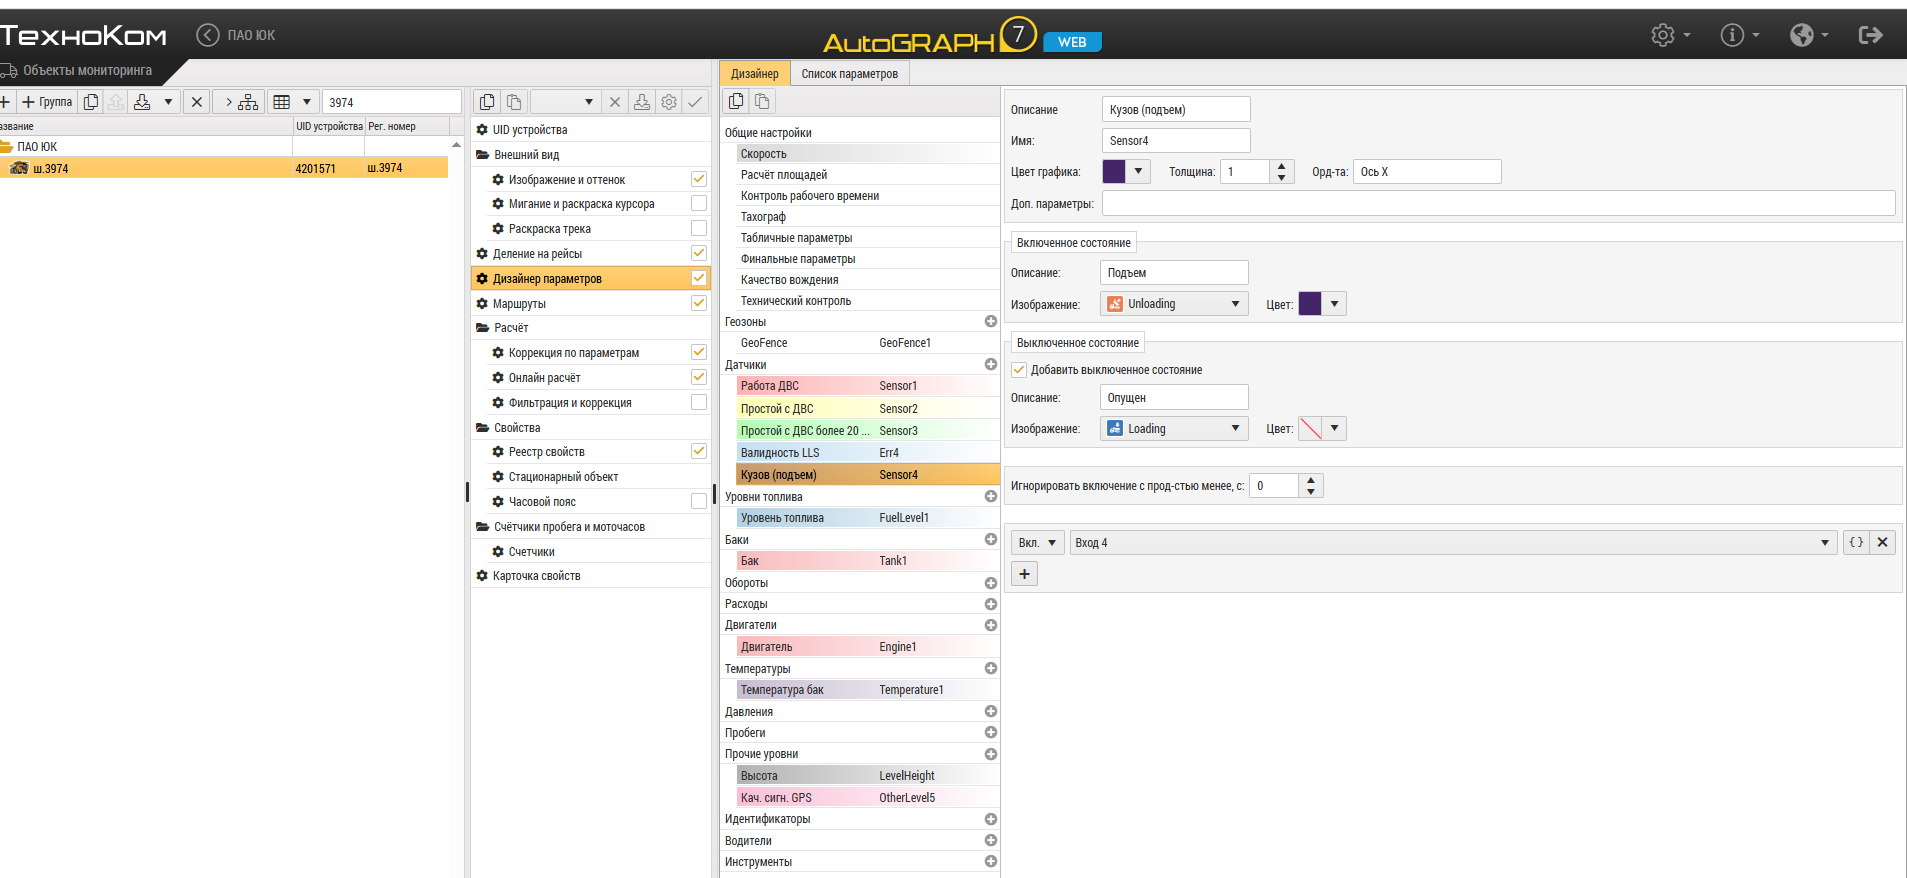This screenshot has height=878, width=1907.
Task: Click the + Группа button
Action: (47, 102)
